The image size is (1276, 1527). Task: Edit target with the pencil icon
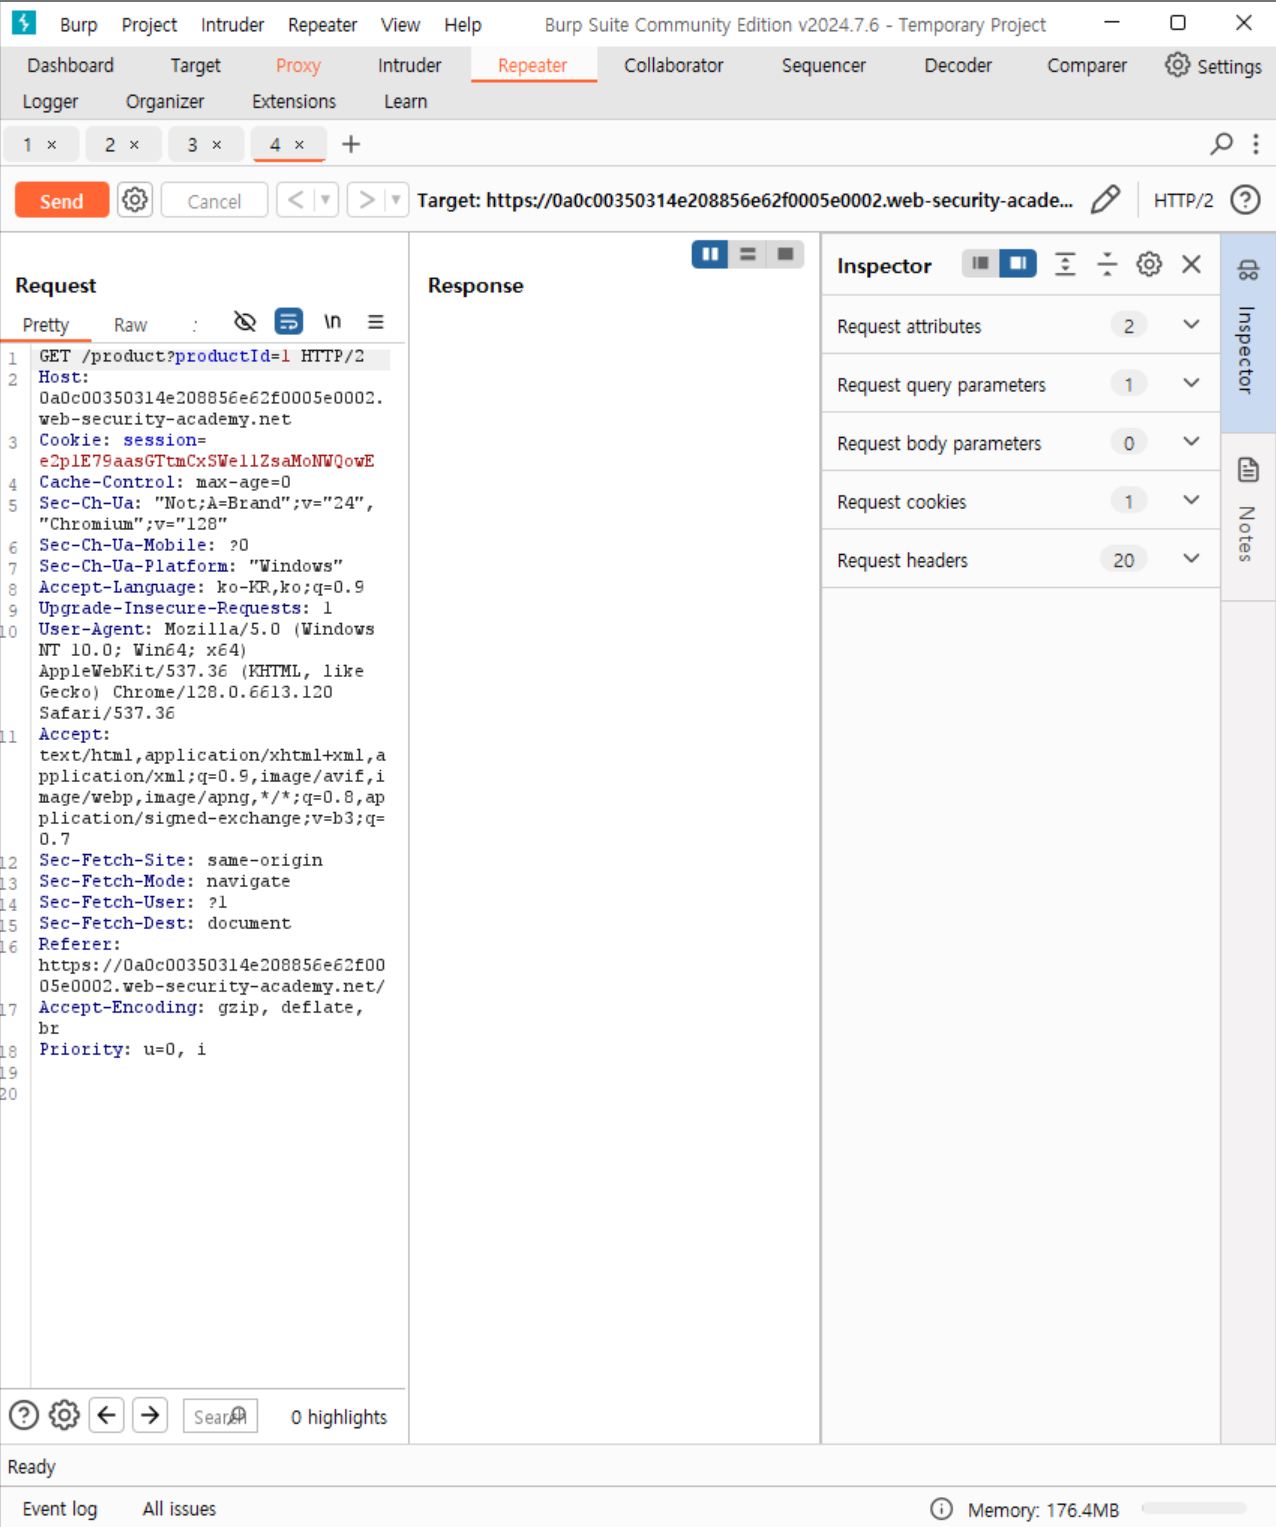click(1105, 200)
